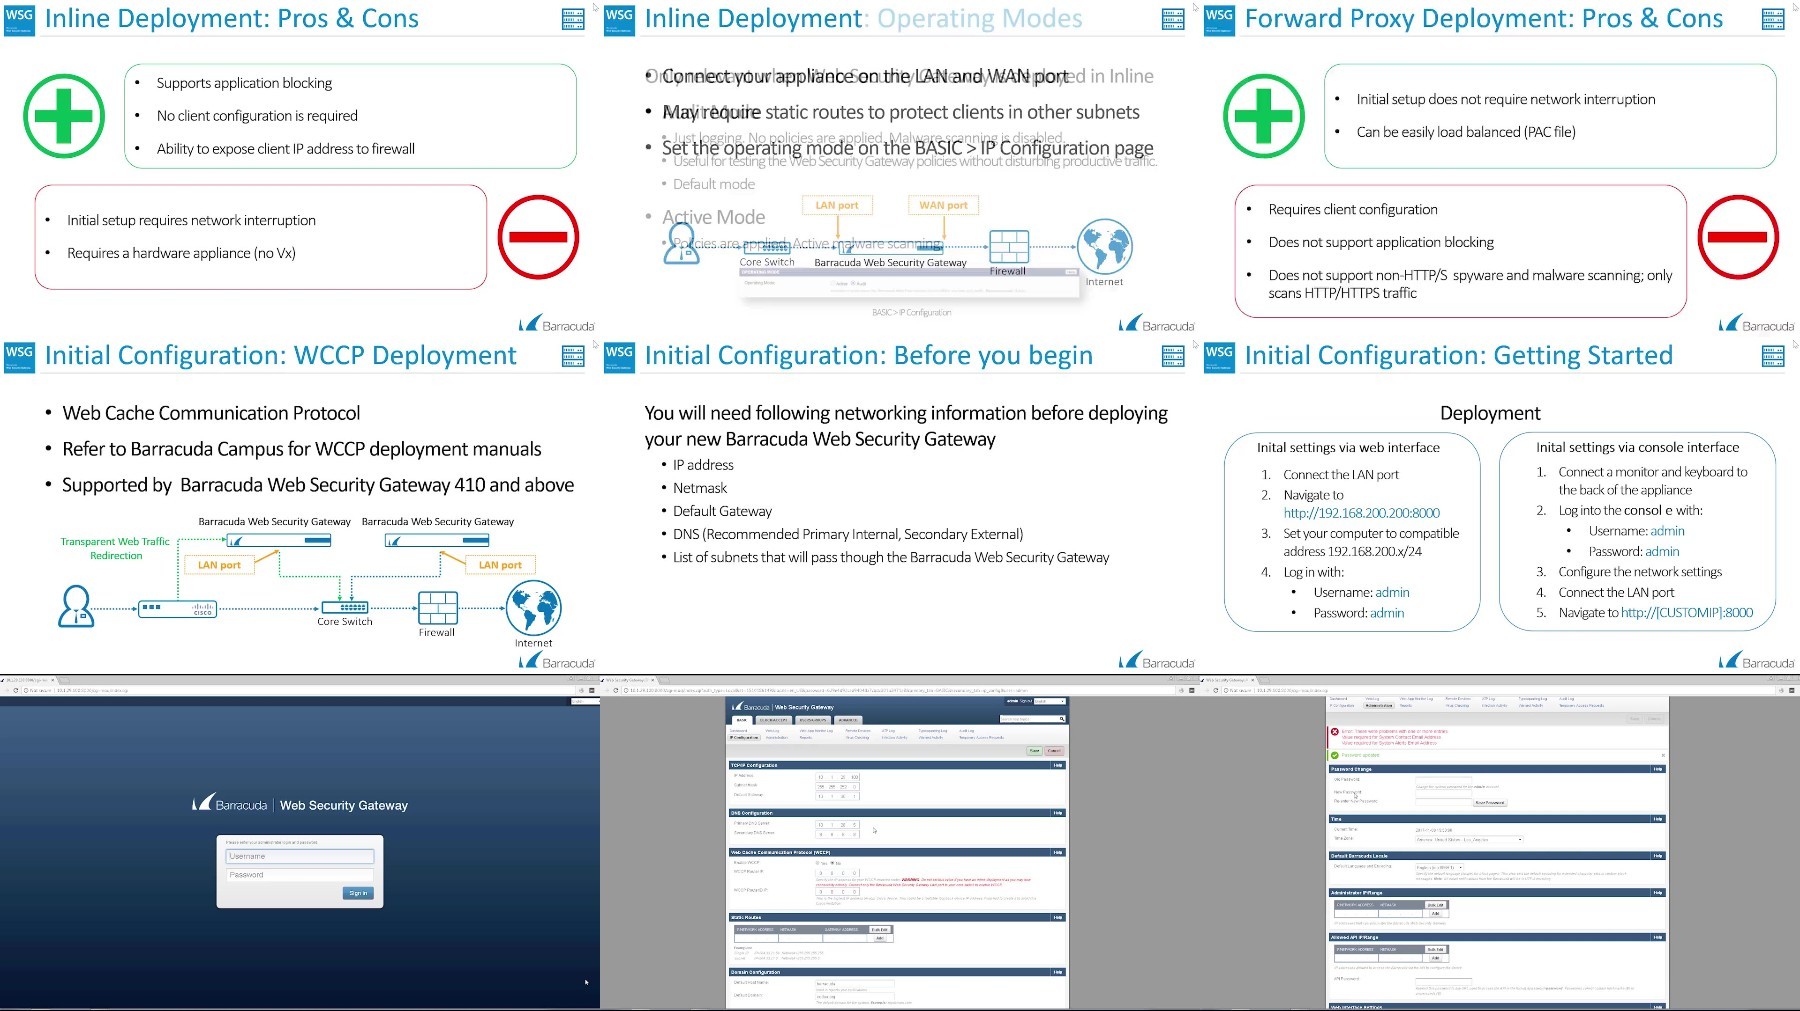Click WSG logo on Forward Proxy Deployment slide
The width and height of the screenshot is (1800, 1011).
[x=1219, y=19]
